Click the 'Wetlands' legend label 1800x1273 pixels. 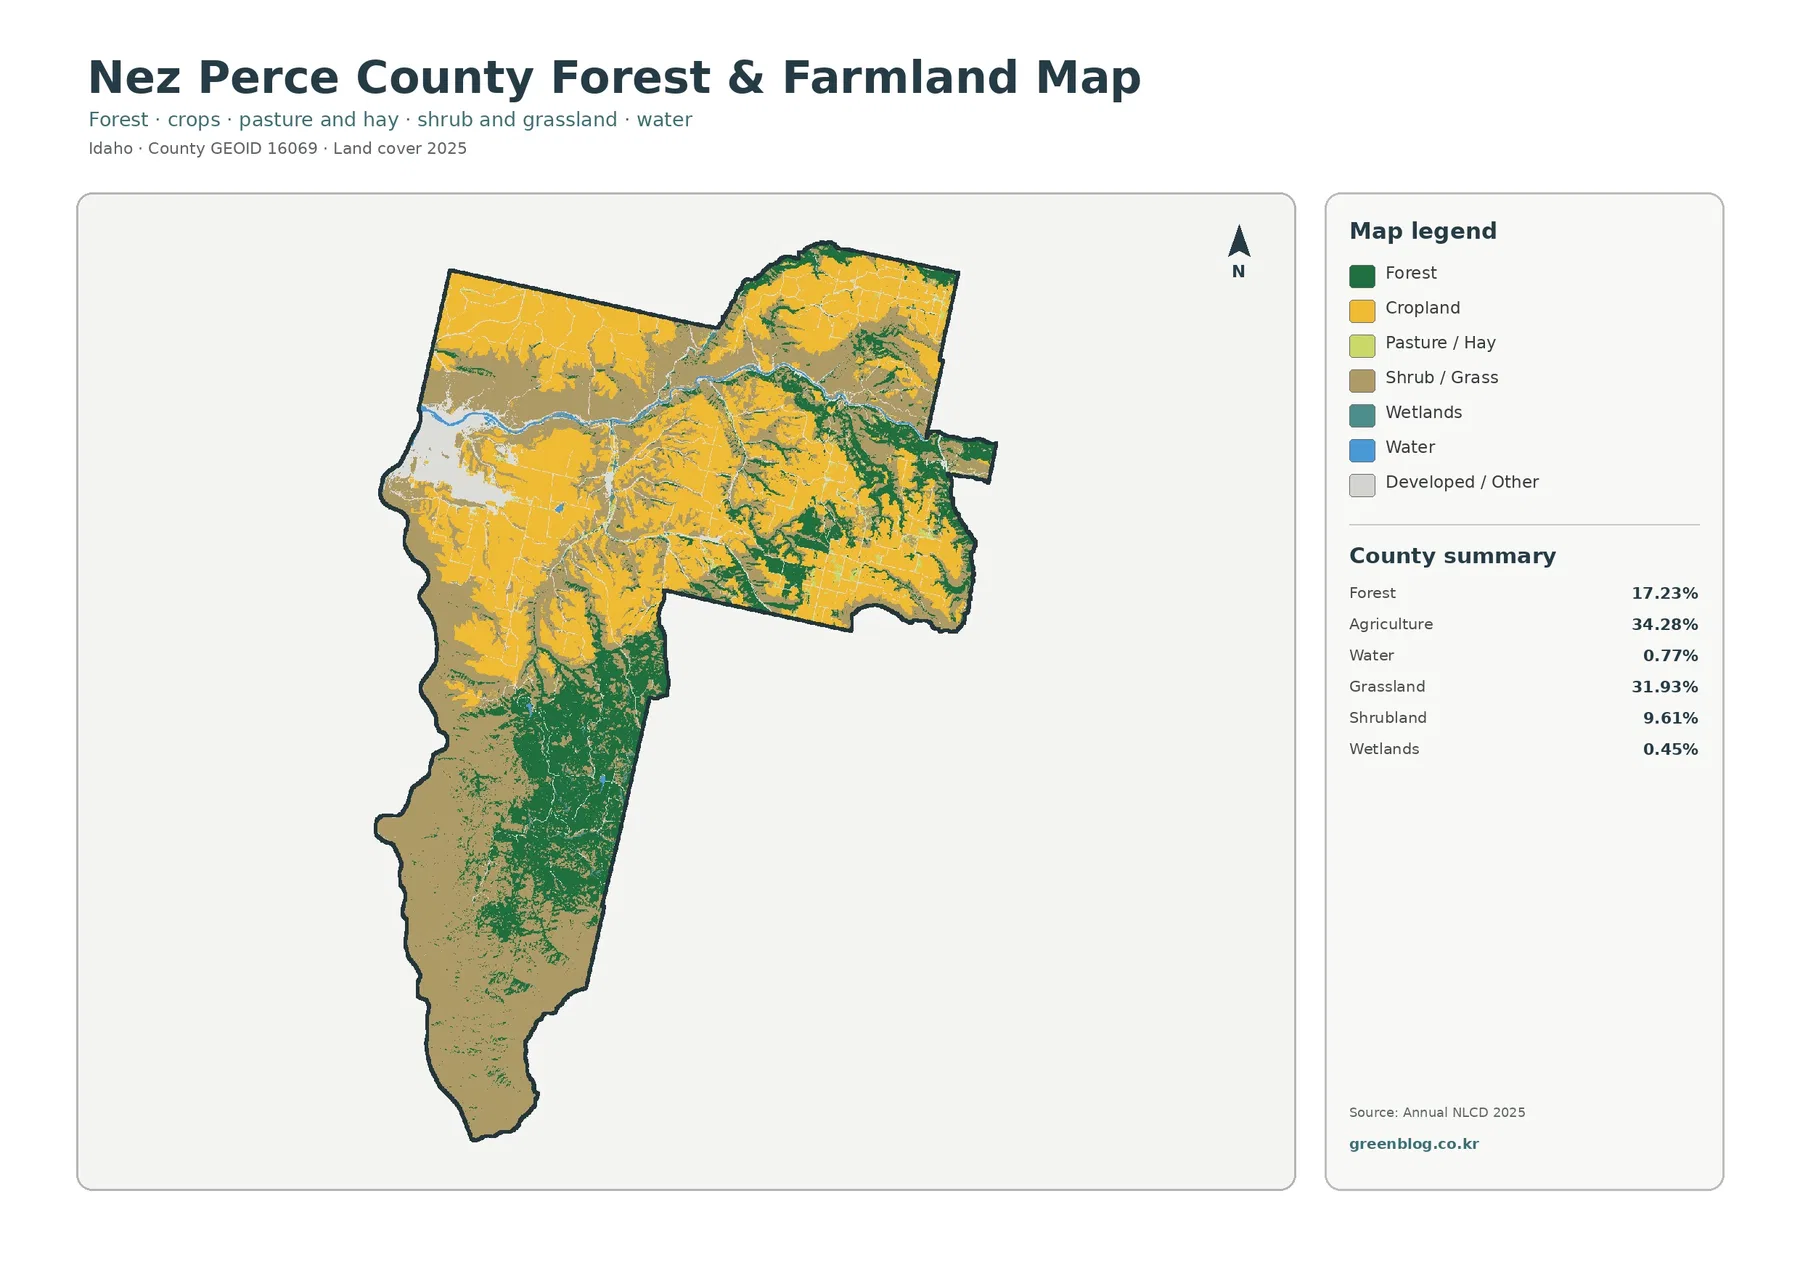(x=1423, y=412)
